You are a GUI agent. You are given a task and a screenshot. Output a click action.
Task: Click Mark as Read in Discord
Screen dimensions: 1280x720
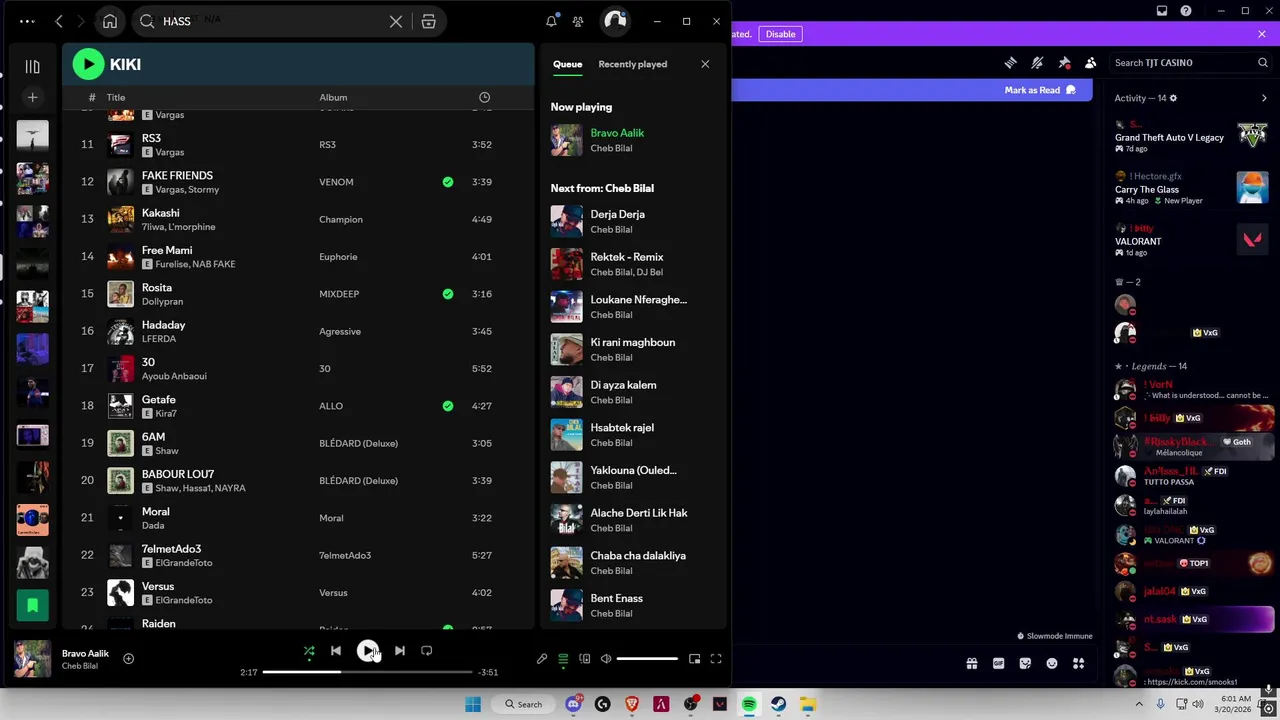pyautogui.click(x=1040, y=90)
